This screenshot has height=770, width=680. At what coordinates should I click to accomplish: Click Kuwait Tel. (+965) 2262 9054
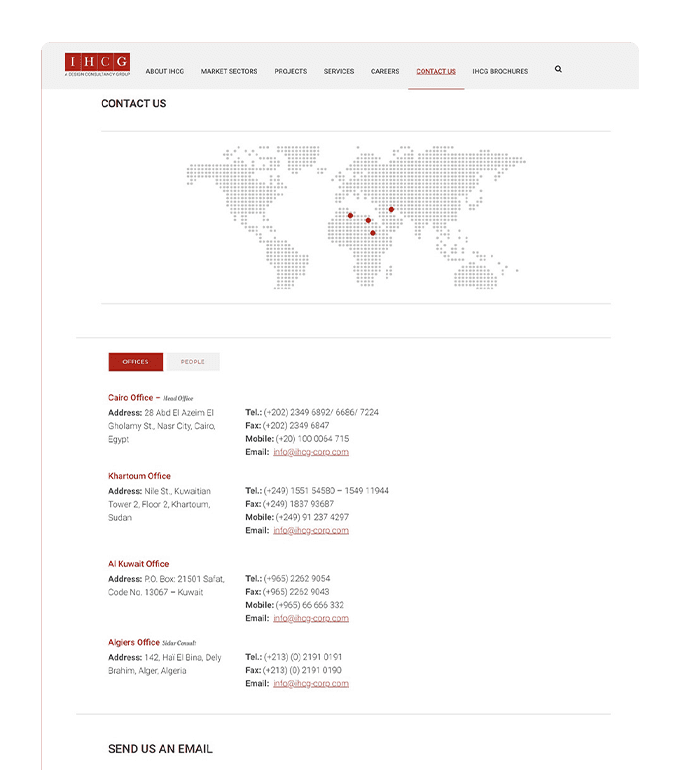[297, 578]
